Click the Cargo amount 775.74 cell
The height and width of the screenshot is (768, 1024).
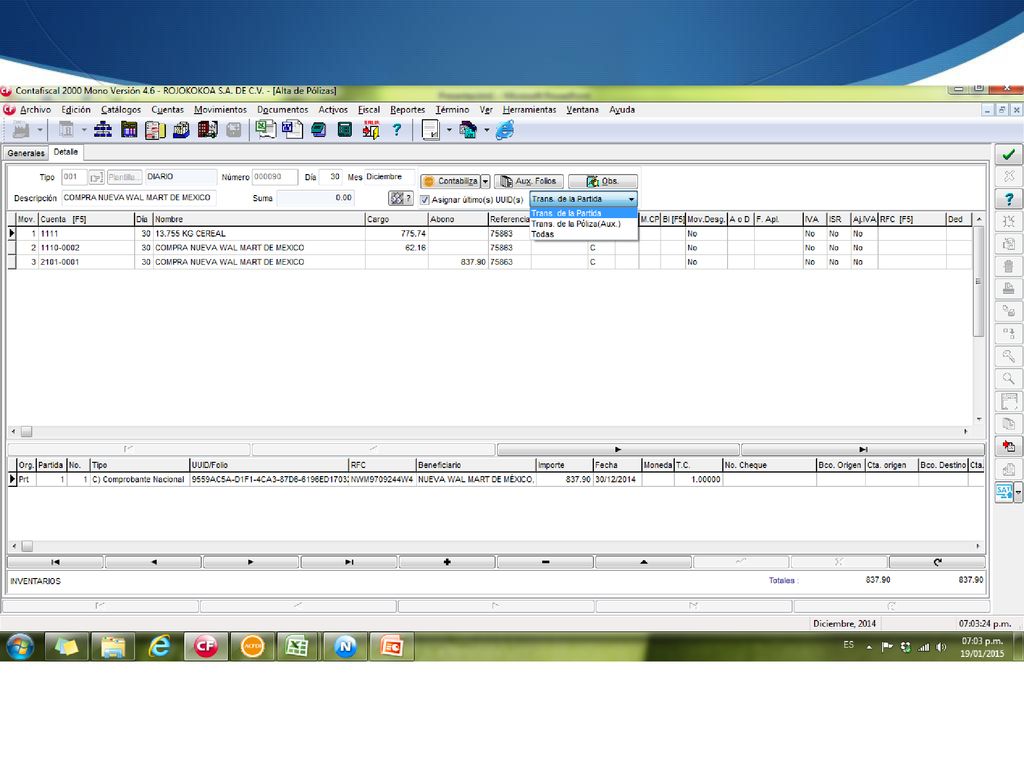[396, 233]
